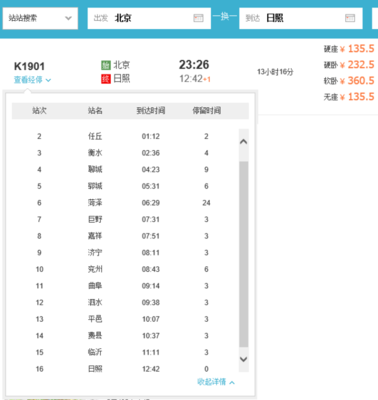Click the scrollbar up arrow
The height and width of the screenshot is (400, 378).
pyautogui.click(x=244, y=141)
